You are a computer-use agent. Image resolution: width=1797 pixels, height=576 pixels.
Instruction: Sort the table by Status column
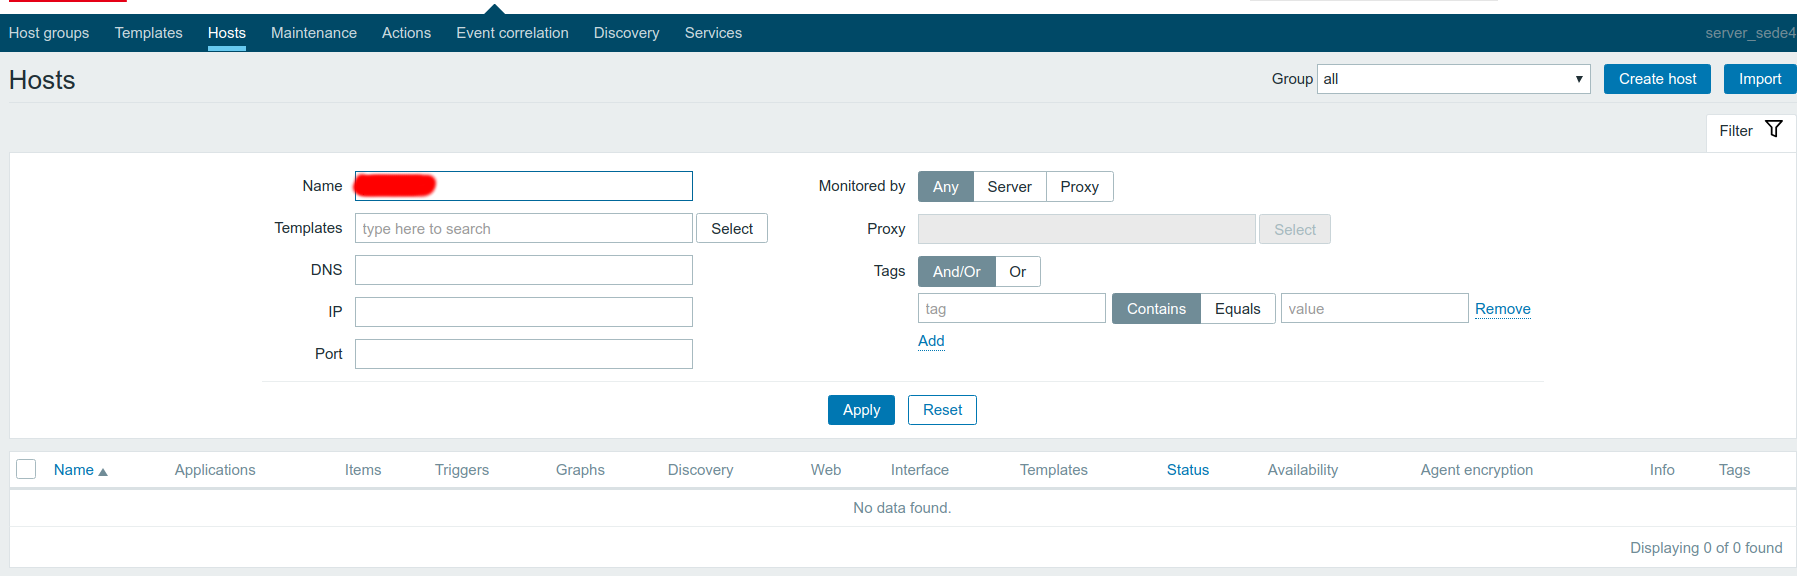pos(1187,470)
